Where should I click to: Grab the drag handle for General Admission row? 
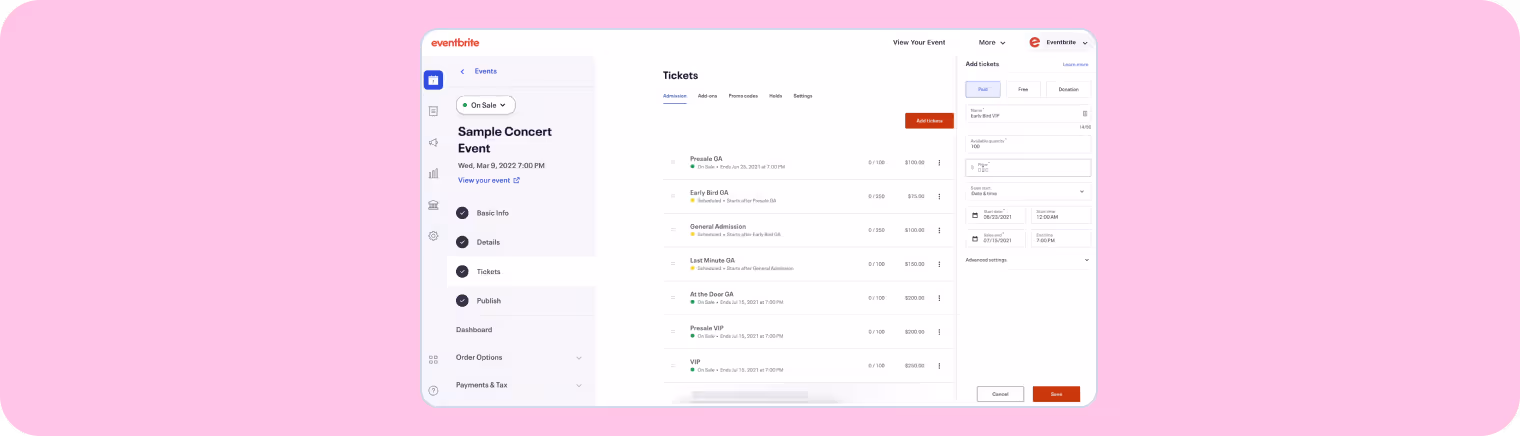pos(673,230)
